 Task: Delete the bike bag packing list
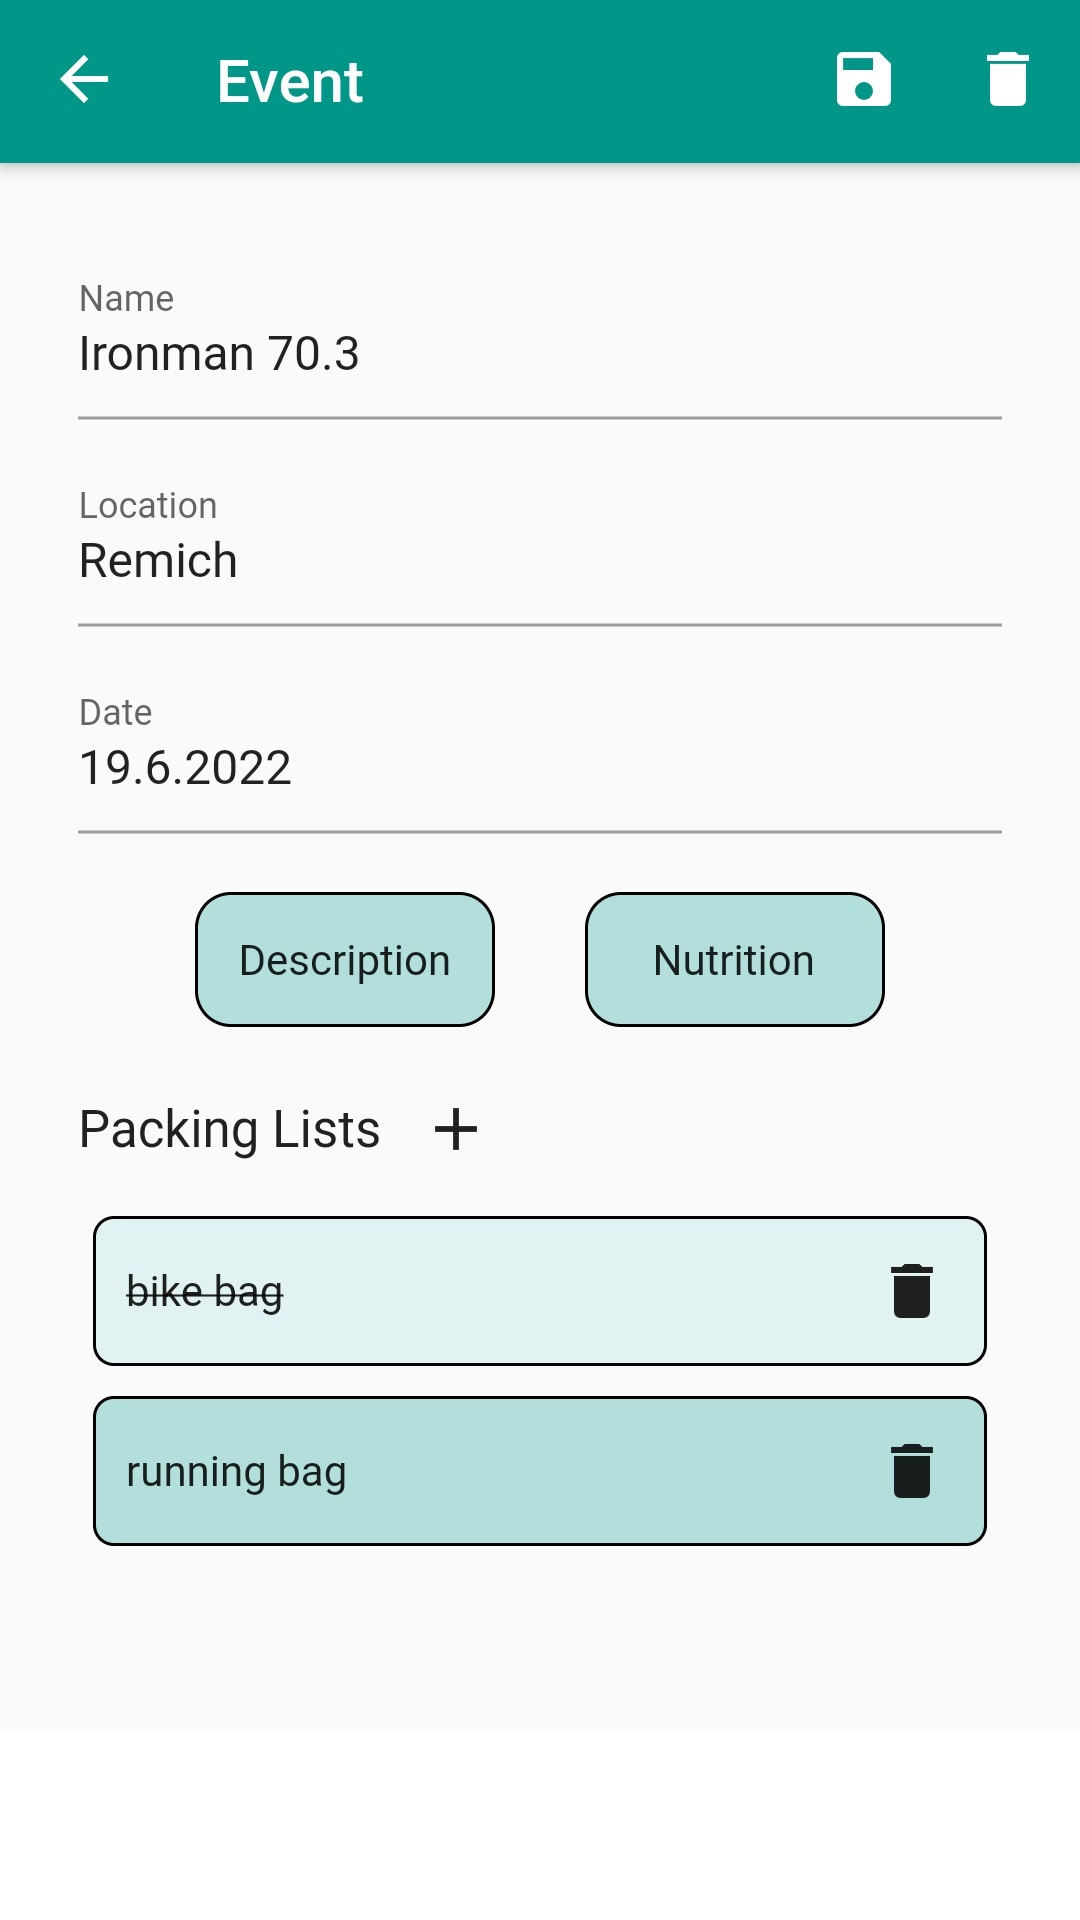(911, 1291)
